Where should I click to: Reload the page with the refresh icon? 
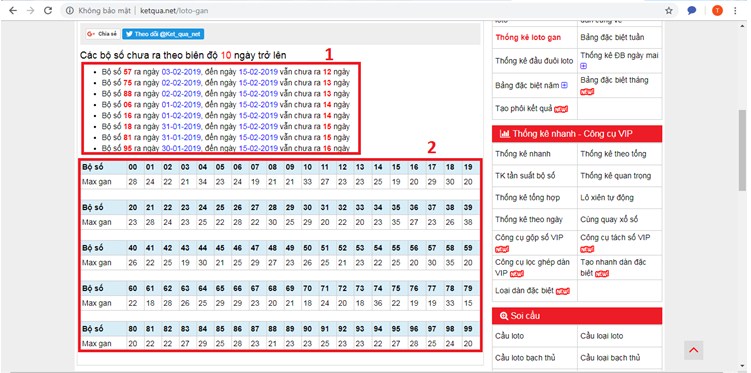tap(48, 11)
